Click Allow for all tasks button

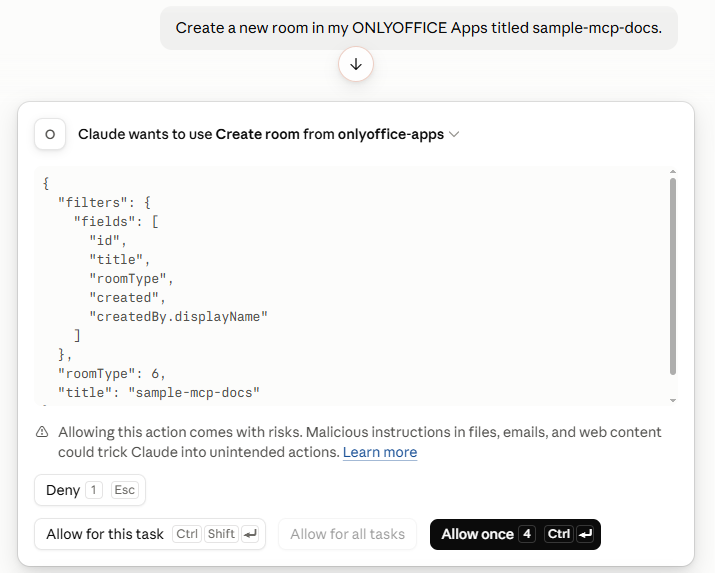pos(347,534)
